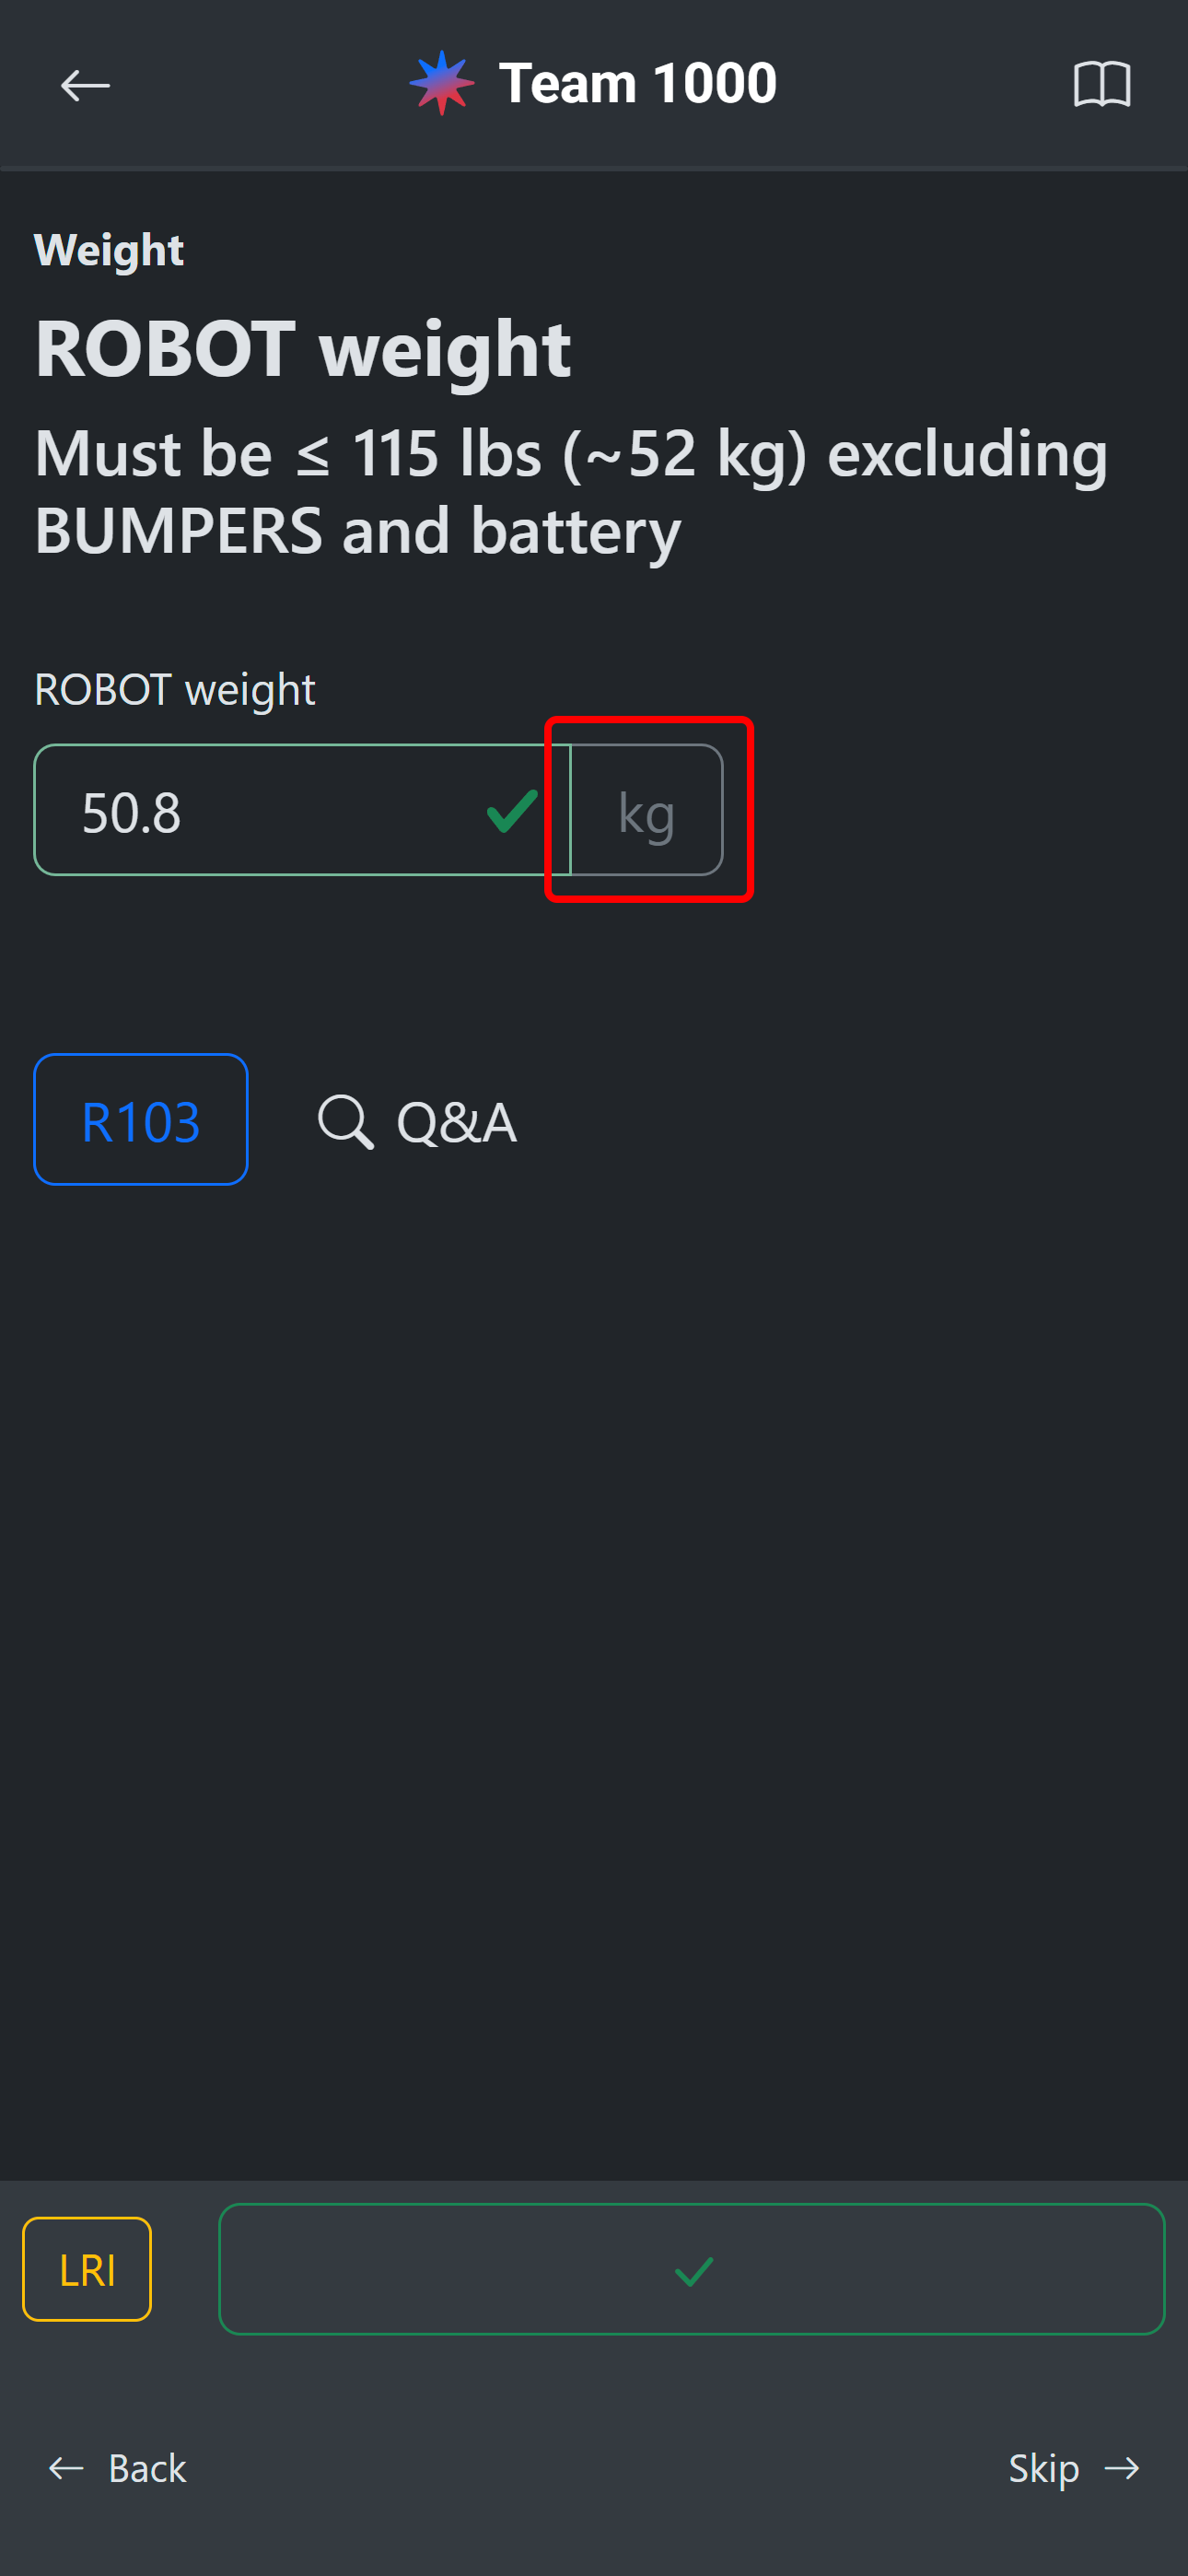This screenshot has height=2576, width=1188.
Task: Toggle the kg unit selector
Action: click(x=646, y=811)
